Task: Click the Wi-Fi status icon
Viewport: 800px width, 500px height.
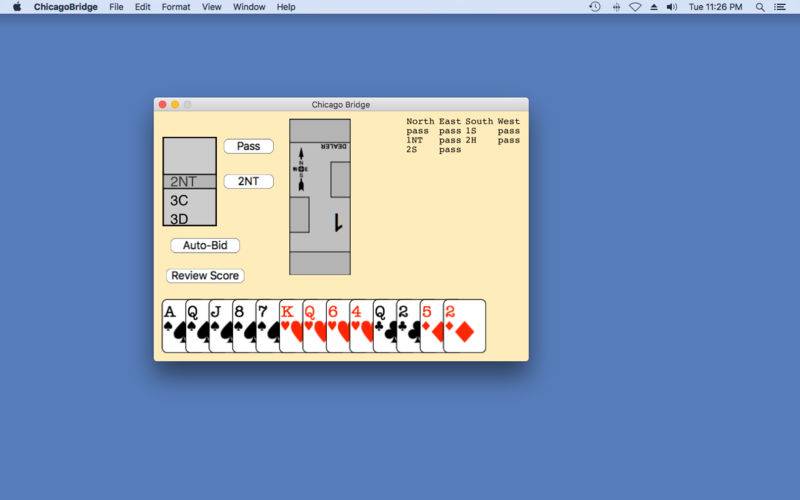Action: click(x=635, y=7)
